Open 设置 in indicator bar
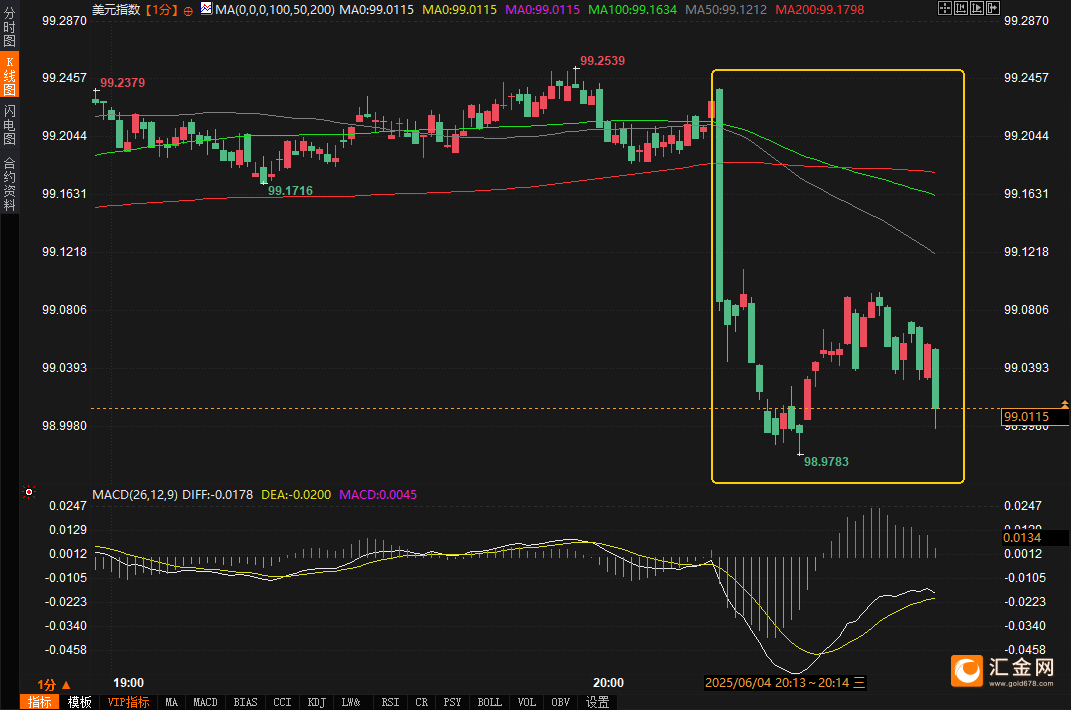 click(x=598, y=702)
